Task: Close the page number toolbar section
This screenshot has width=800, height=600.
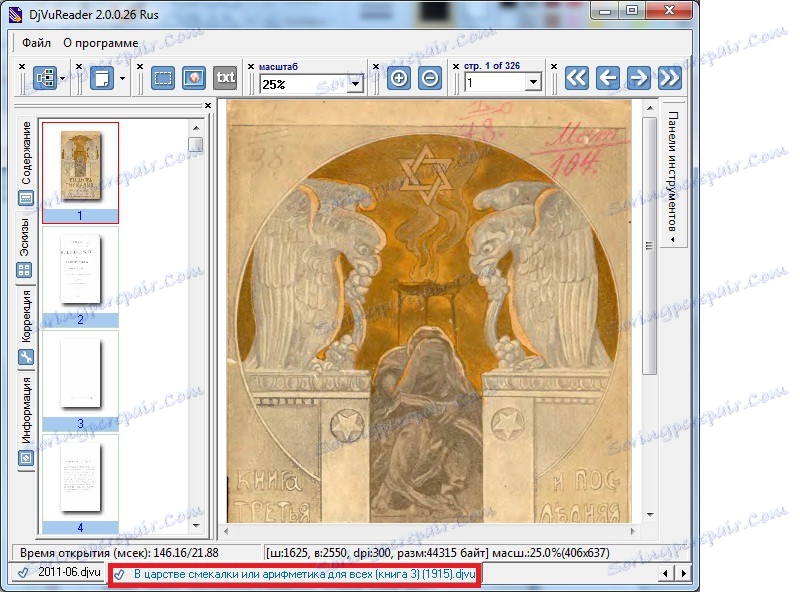Action: click(x=456, y=67)
